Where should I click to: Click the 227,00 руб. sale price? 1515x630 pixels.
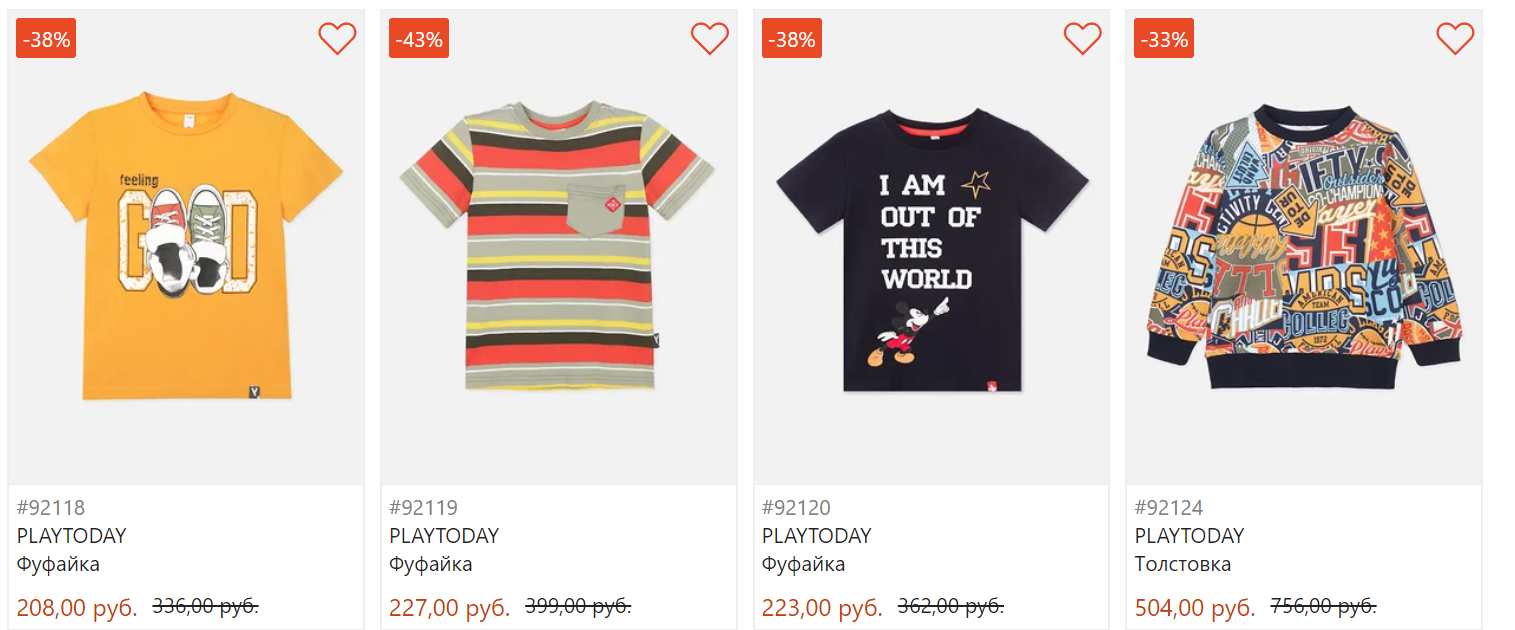(450, 607)
